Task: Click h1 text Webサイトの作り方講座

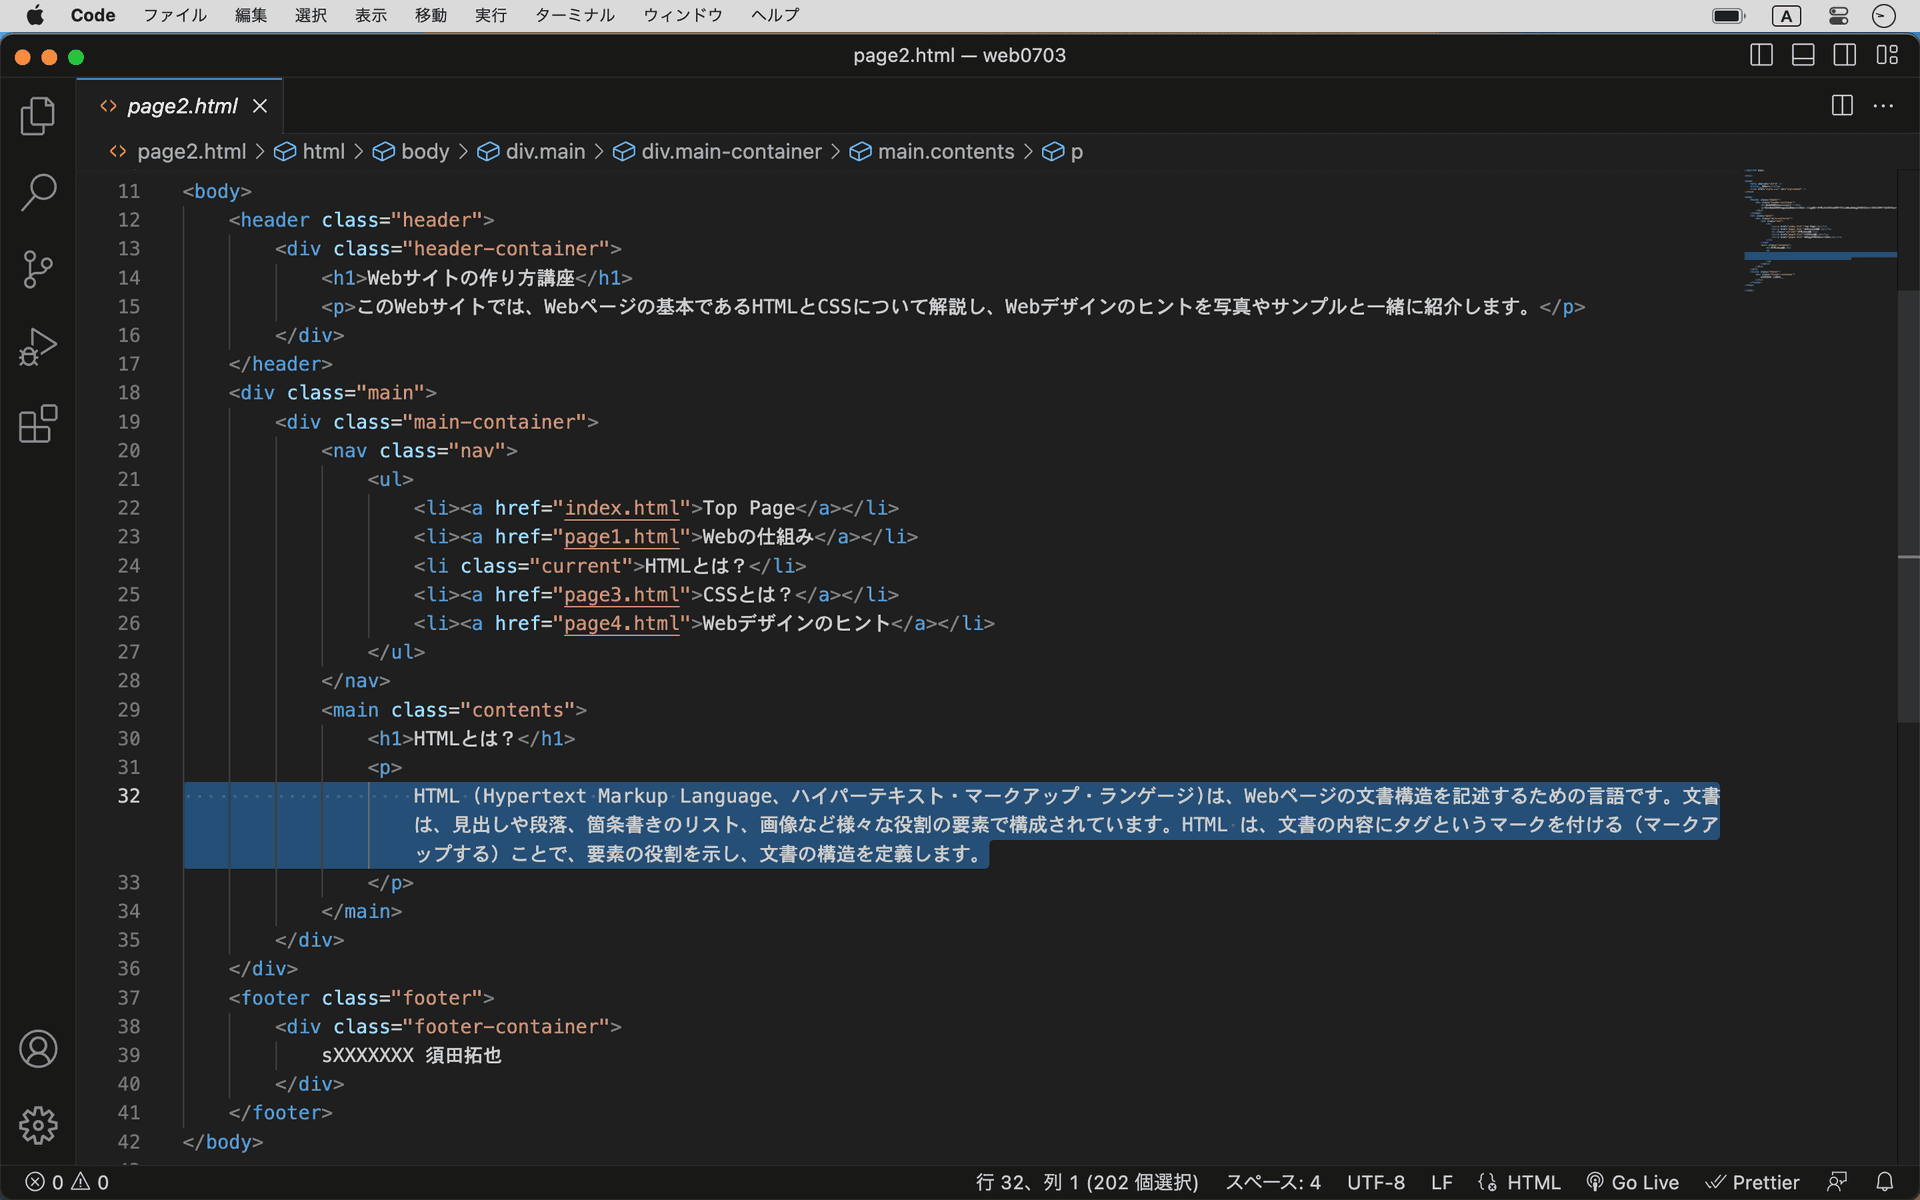Action: [x=470, y=278]
